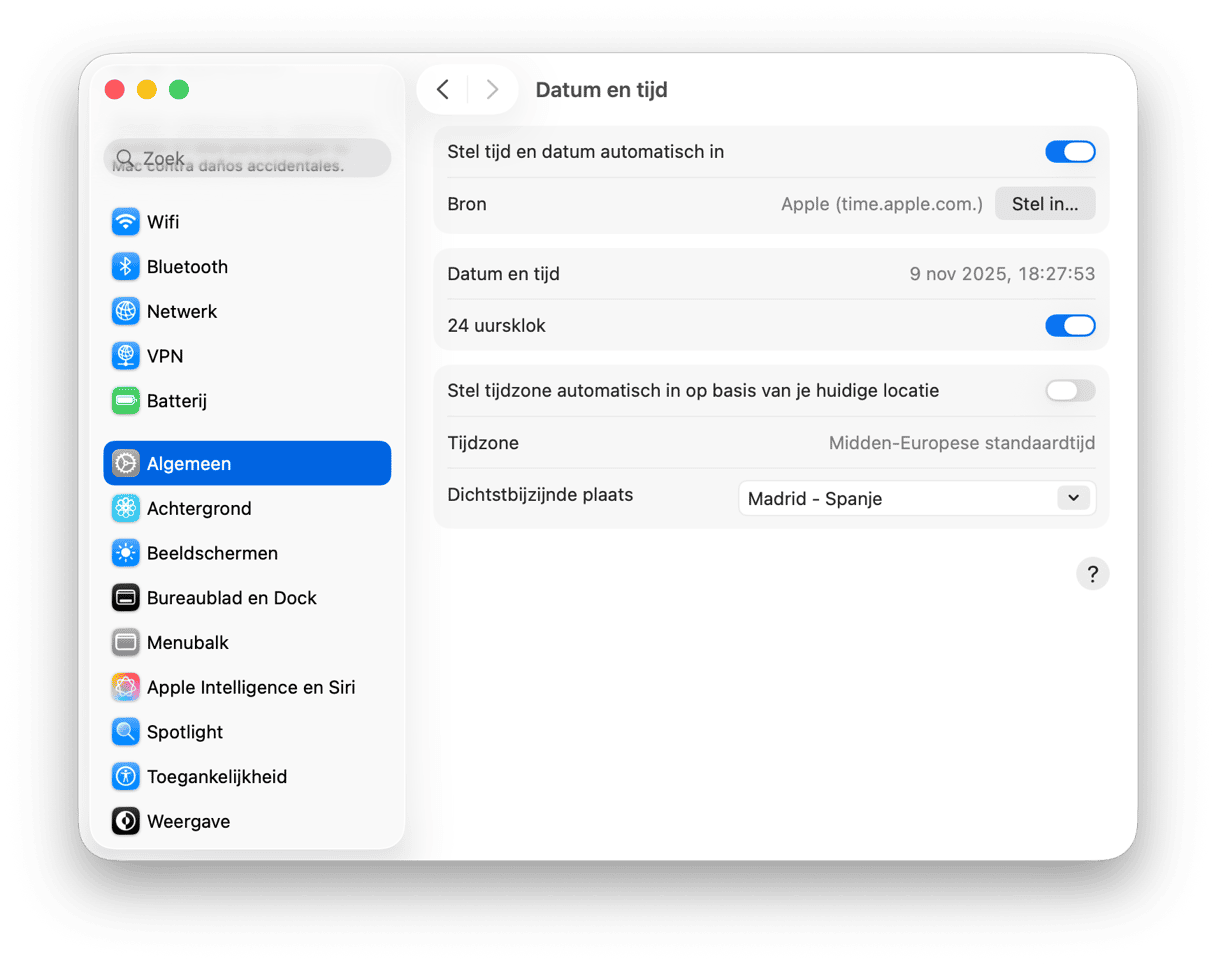Open Bureaublad en Dock section
This screenshot has height=964, width=1216.
(231, 598)
